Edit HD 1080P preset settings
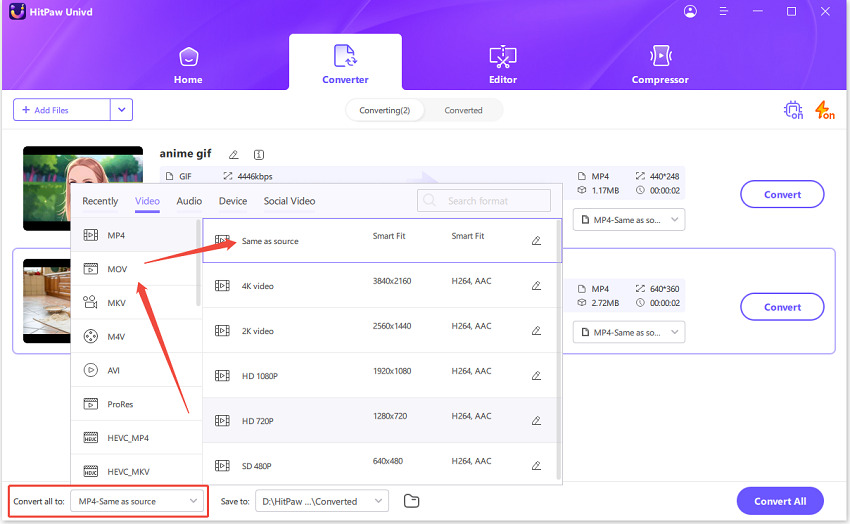850x524 pixels. (x=536, y=376)
